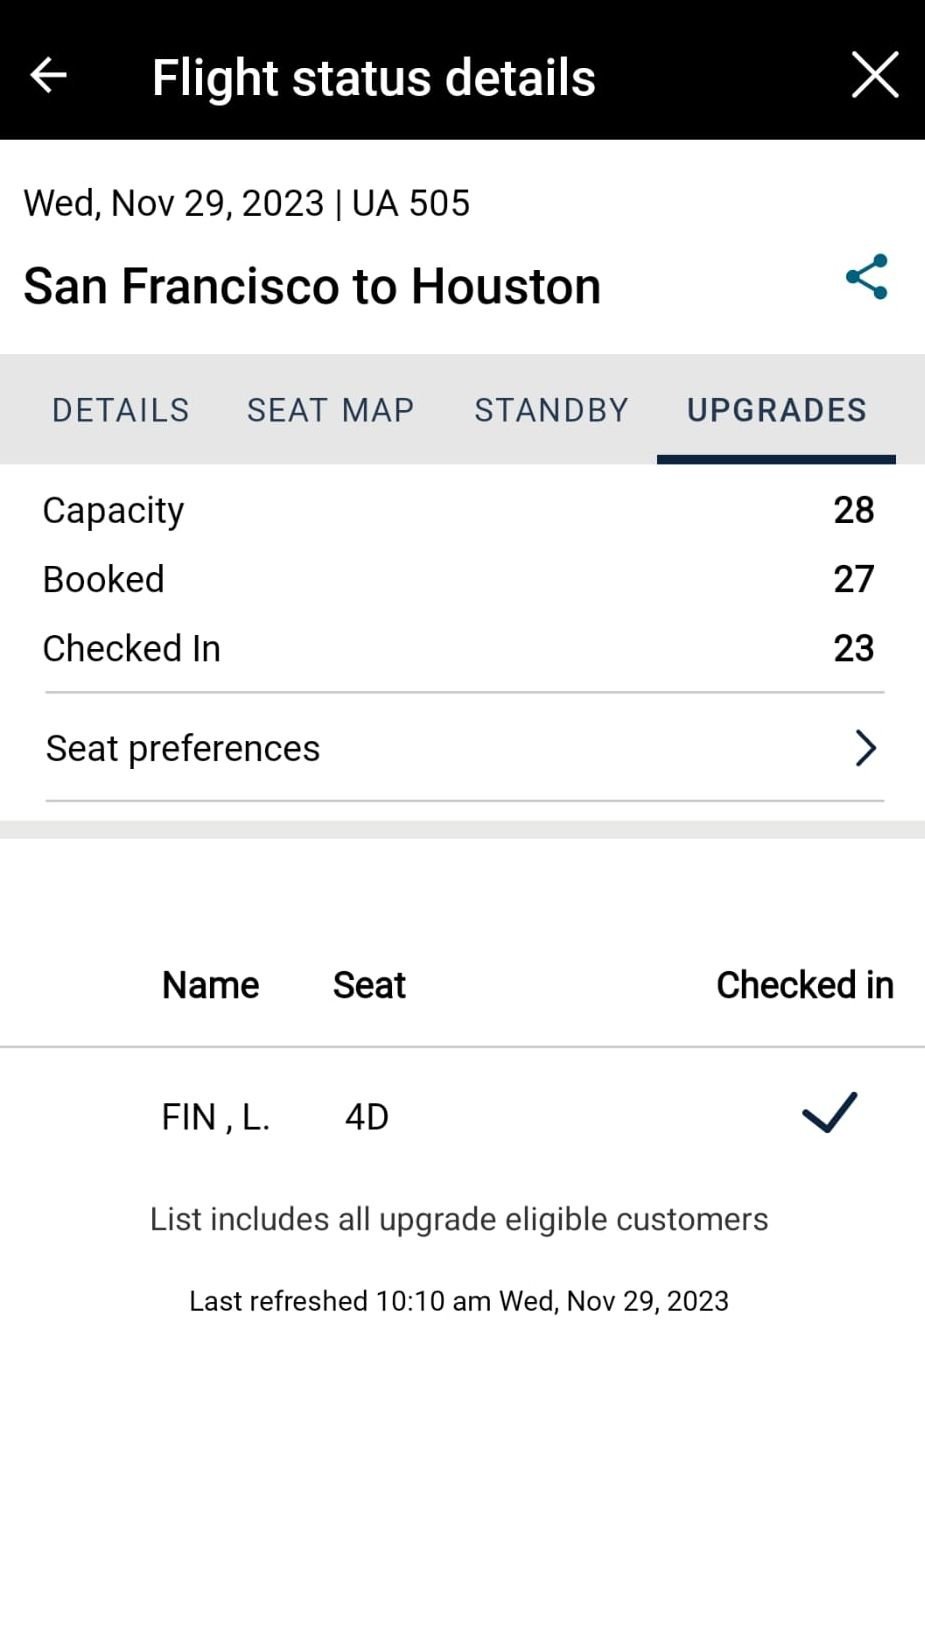Select the passenger name FIN, L.
This screenshot has height=1647, width=925.
215,1117
